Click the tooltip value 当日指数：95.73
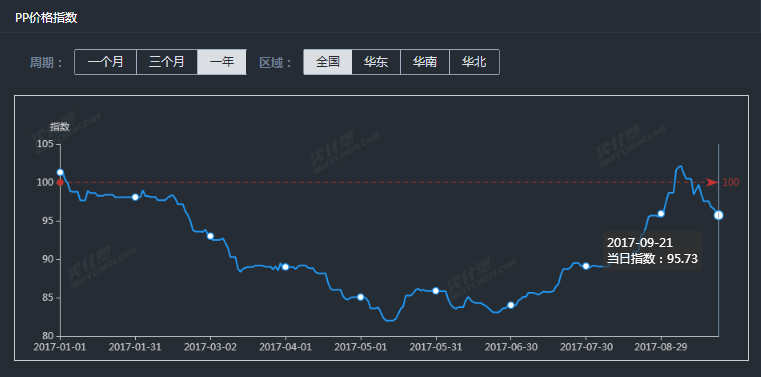Image resolution: width=761 pixels, height=377 pixels. point(652,259)
